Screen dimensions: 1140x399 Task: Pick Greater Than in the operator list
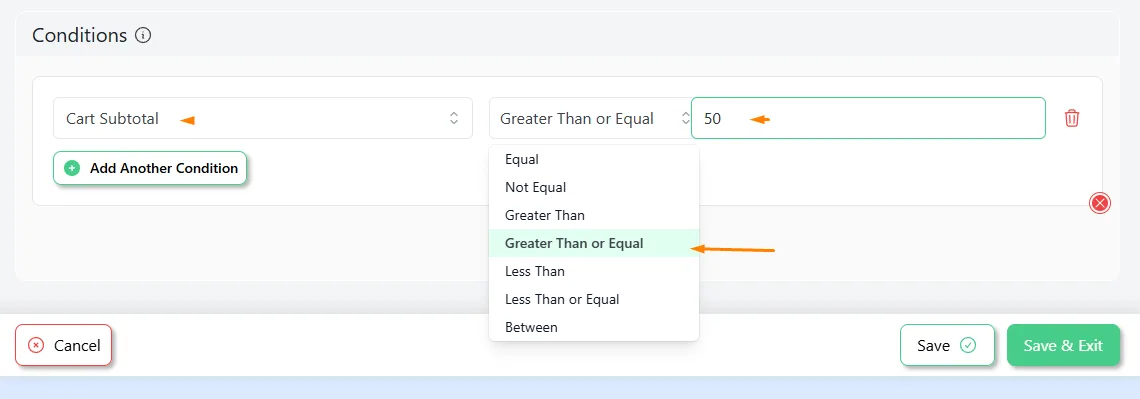click(594, 215)
